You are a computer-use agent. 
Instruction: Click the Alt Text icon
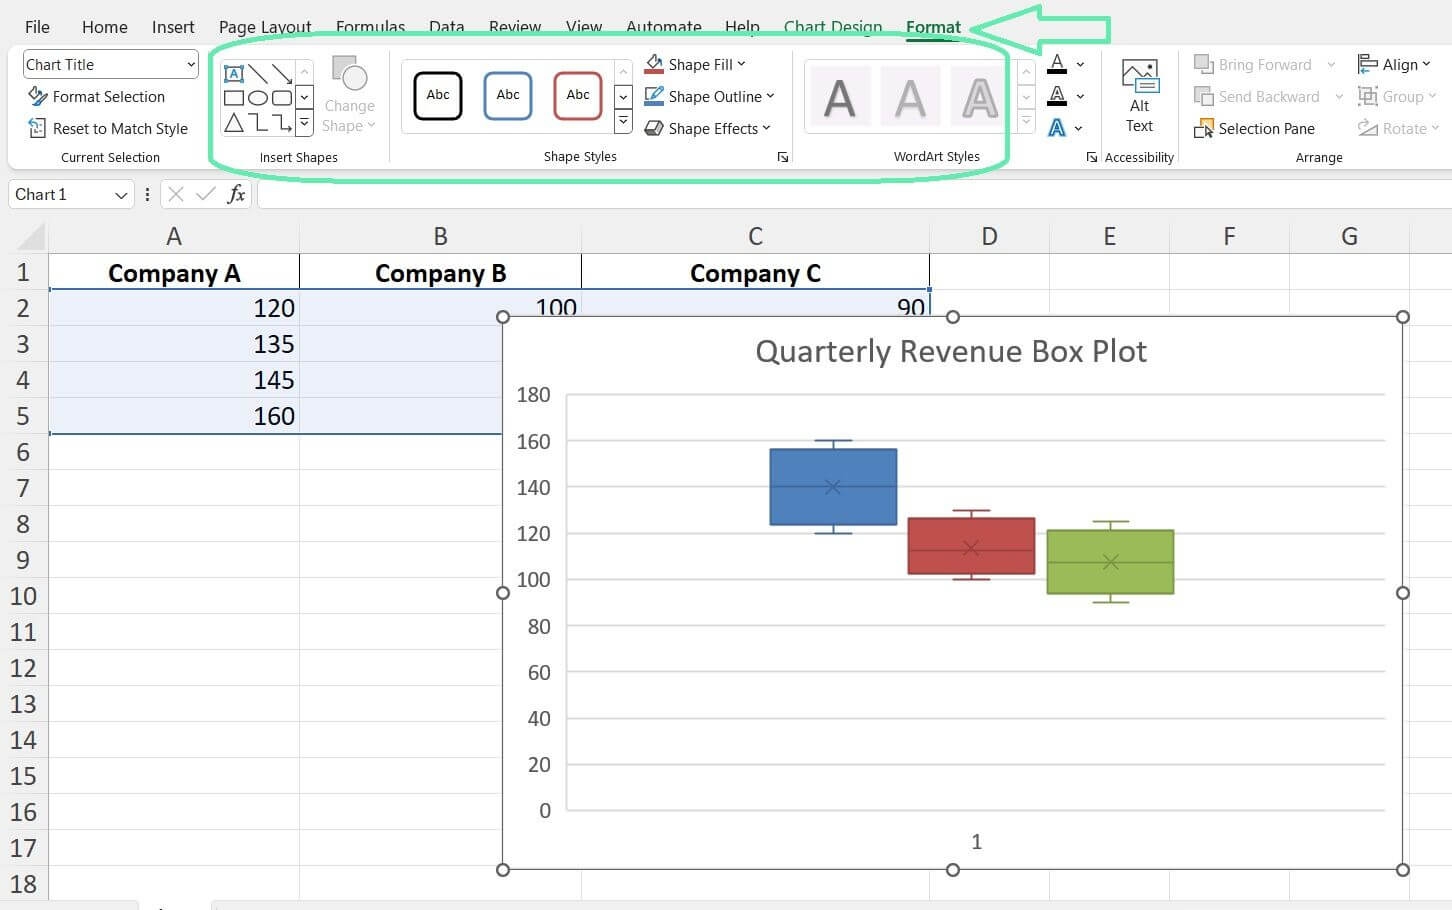tap(1139, 96)
